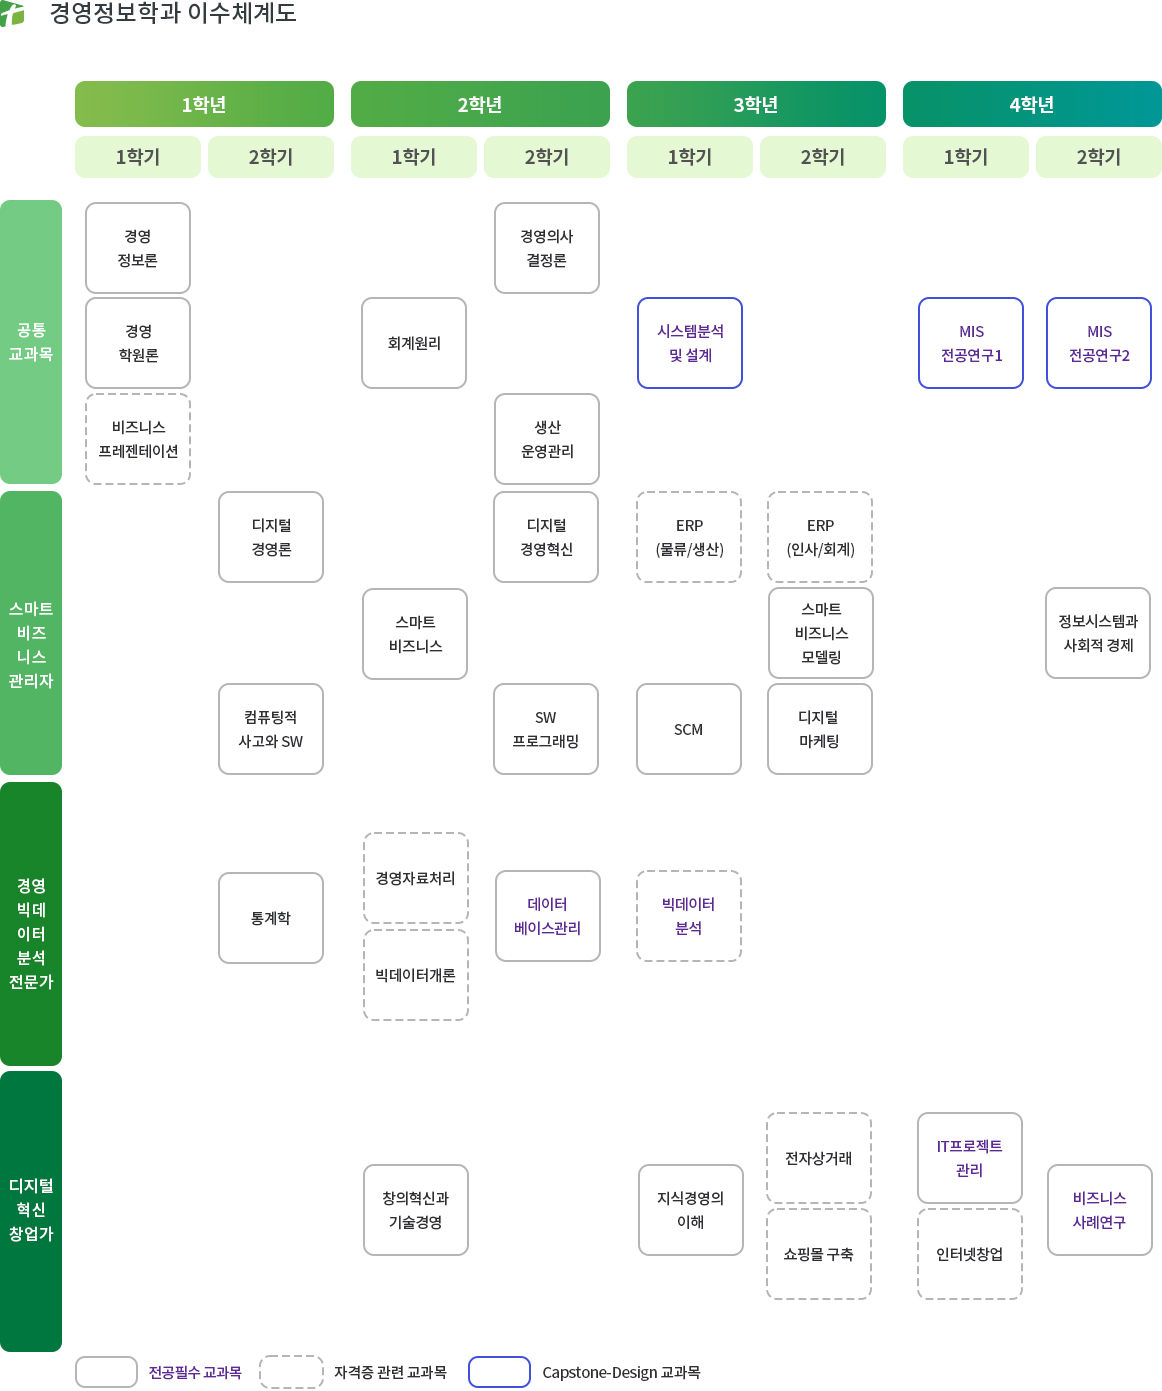Click the 전공필수 교과목 legend box
This screenshot has height=1391, width=1162.
point(106,1372)
